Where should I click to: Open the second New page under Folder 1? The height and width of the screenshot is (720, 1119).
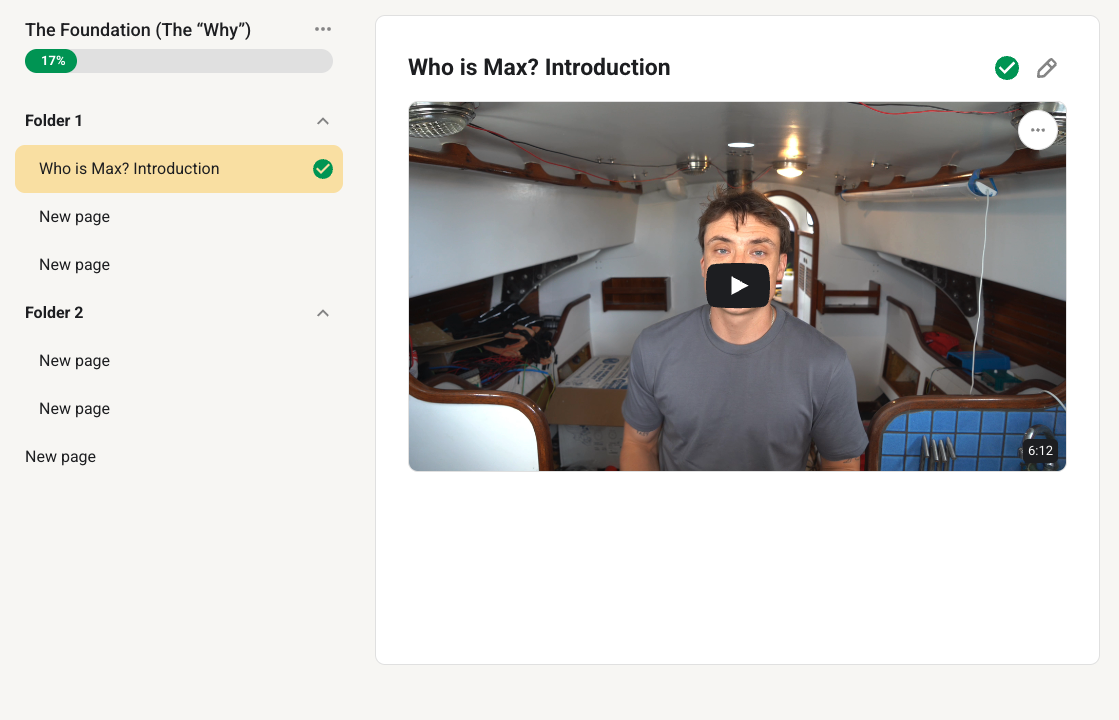75,265
